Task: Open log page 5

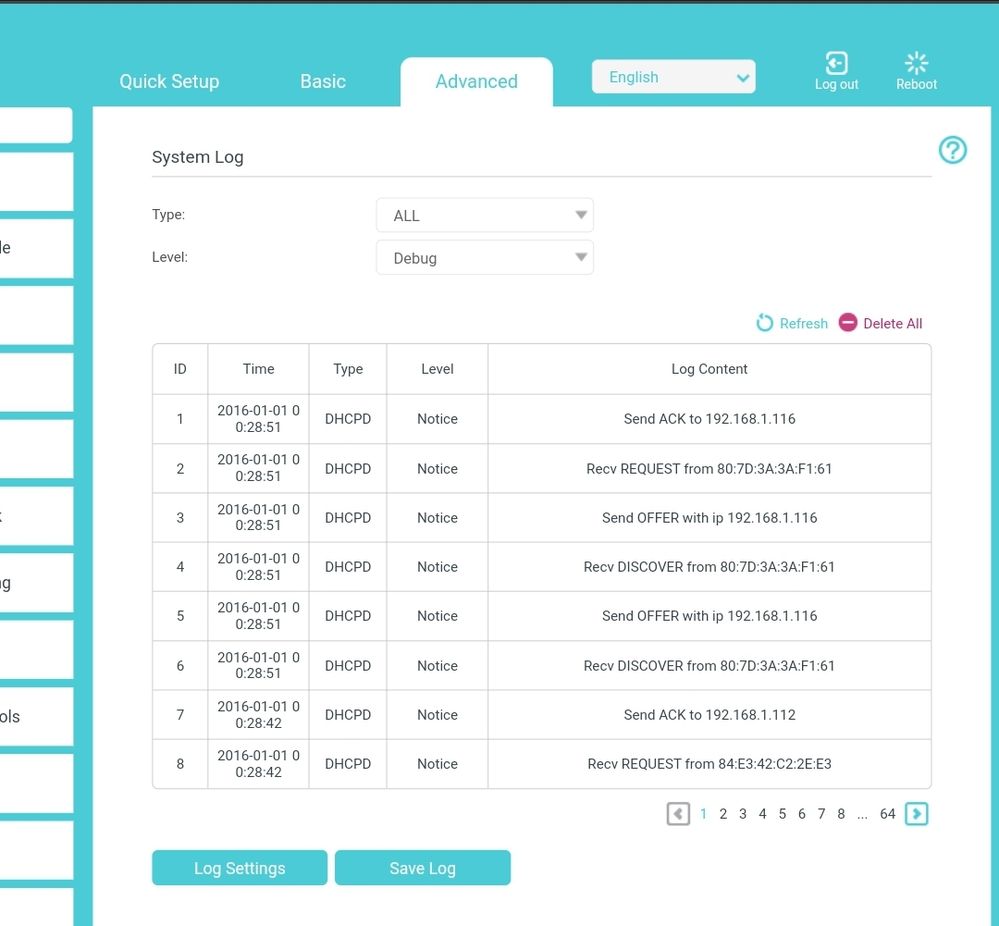Action: click(782, 814)
